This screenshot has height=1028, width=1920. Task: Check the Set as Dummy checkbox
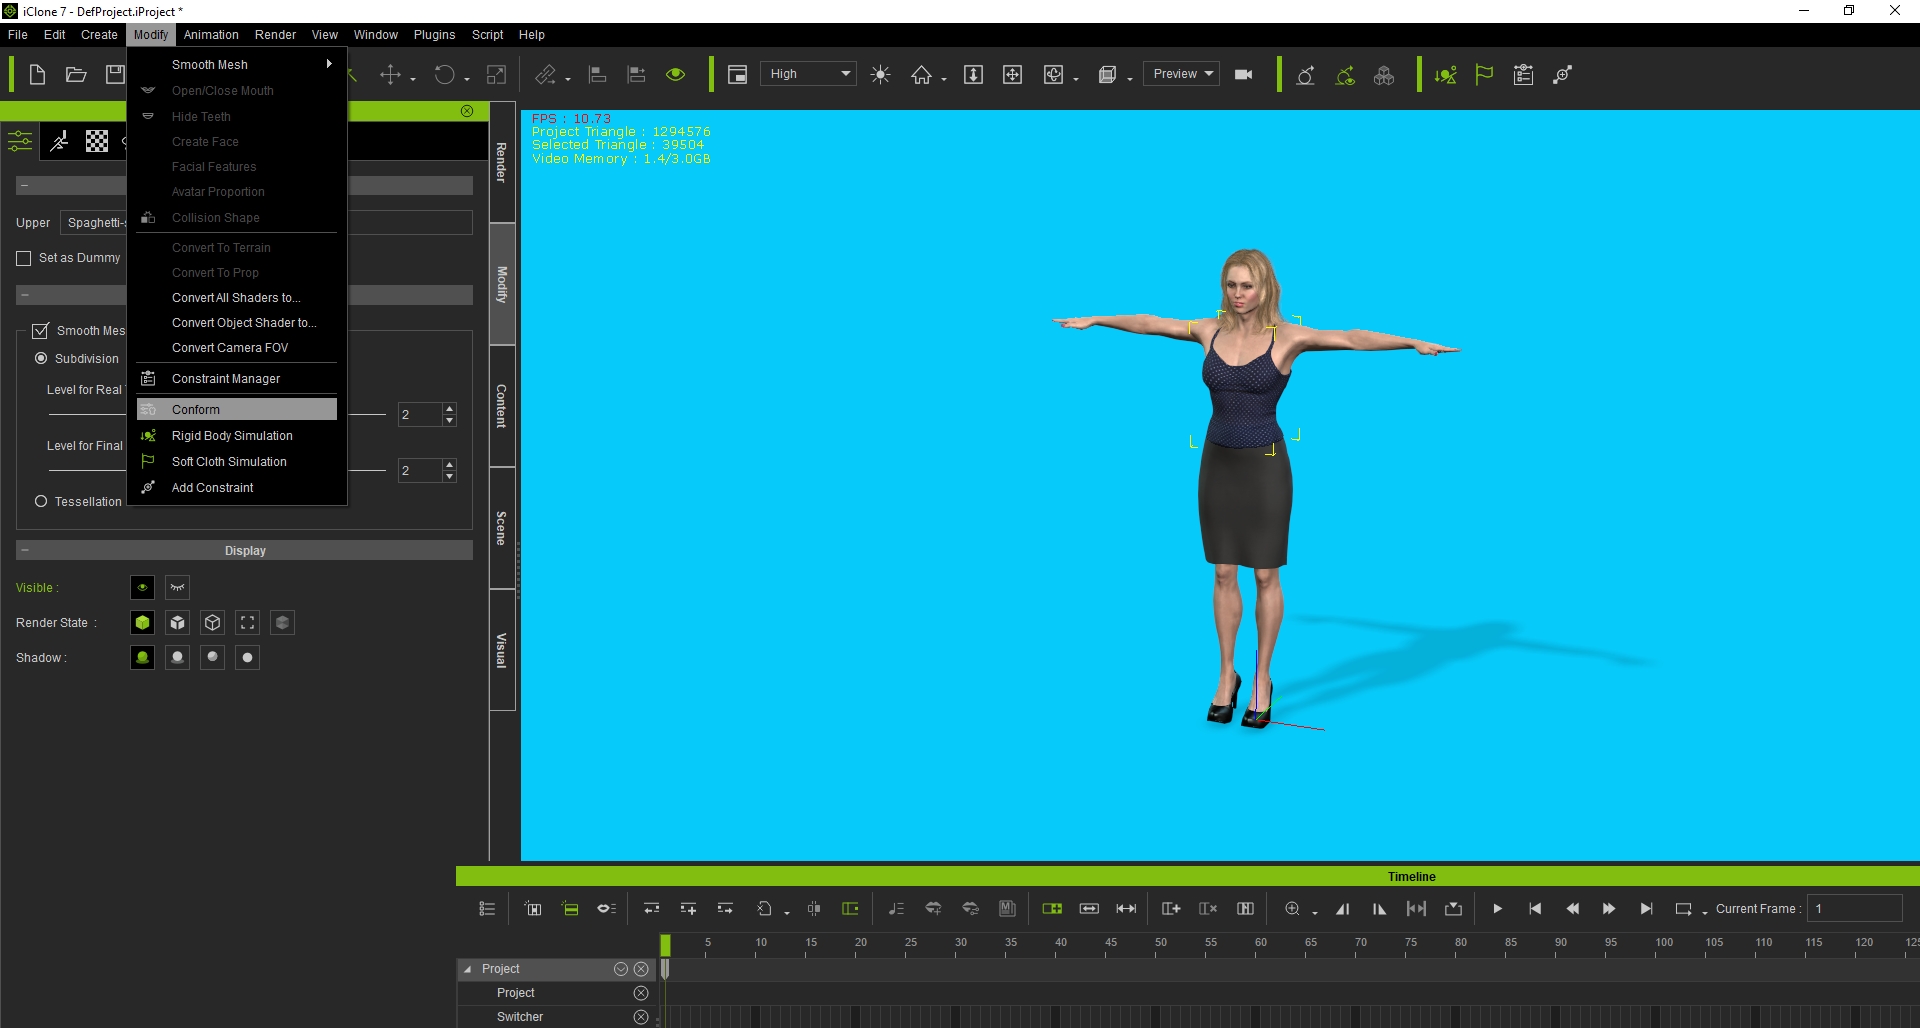click(24, 258)
